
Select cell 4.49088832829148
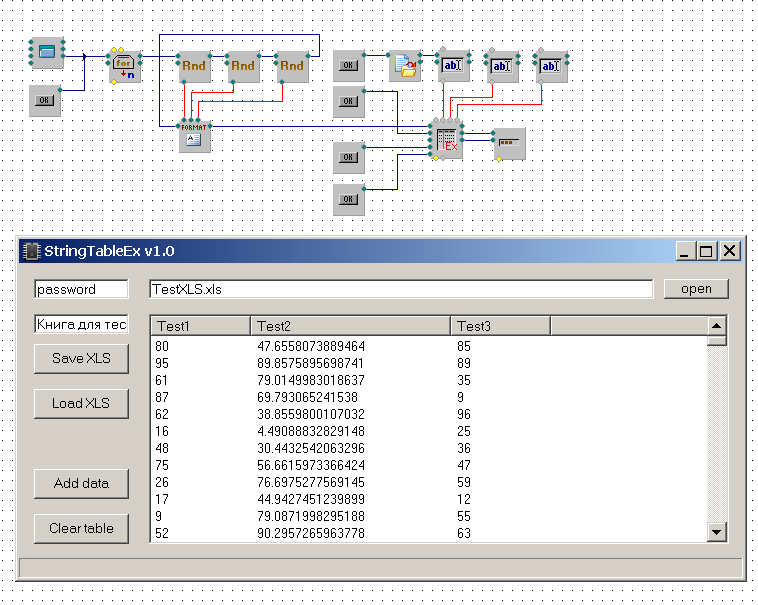tap(311, 432)
